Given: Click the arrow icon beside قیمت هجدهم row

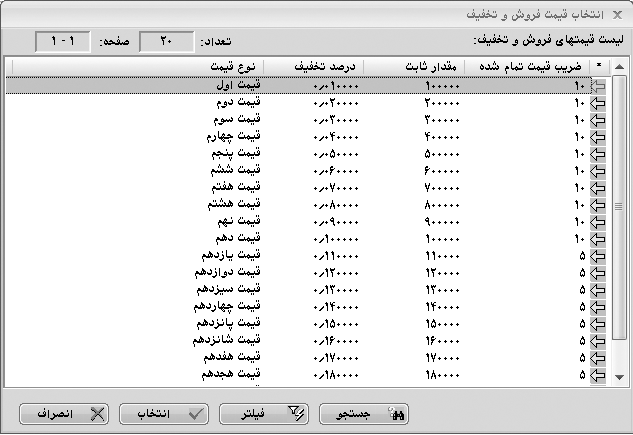Looking at the screenshot, I should pyautogui.click(x=599, y=375).
